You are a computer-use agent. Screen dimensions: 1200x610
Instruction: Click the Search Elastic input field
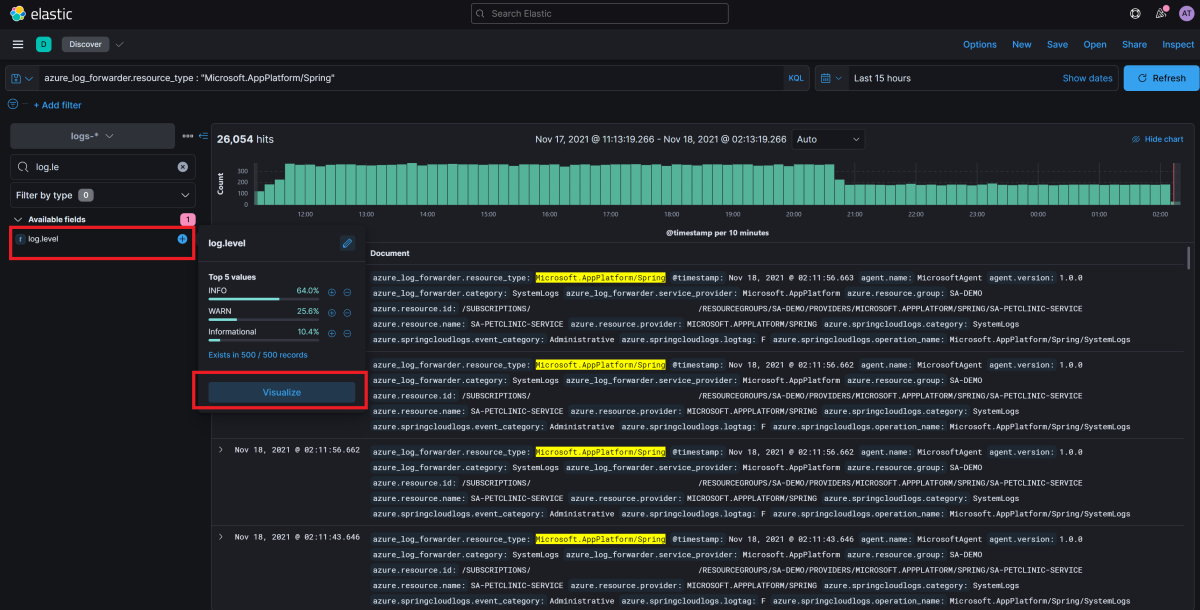click(x=600, y=14)
